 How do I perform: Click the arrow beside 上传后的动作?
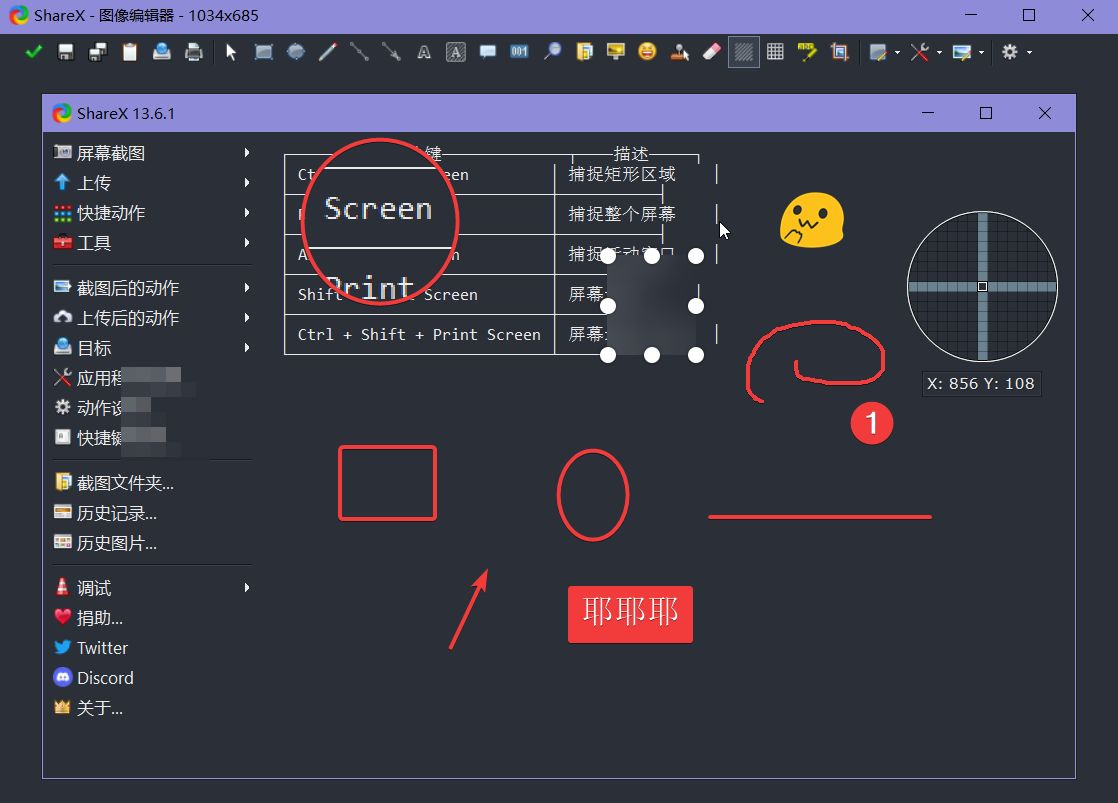pyautogui.click(x=247, y=317)
